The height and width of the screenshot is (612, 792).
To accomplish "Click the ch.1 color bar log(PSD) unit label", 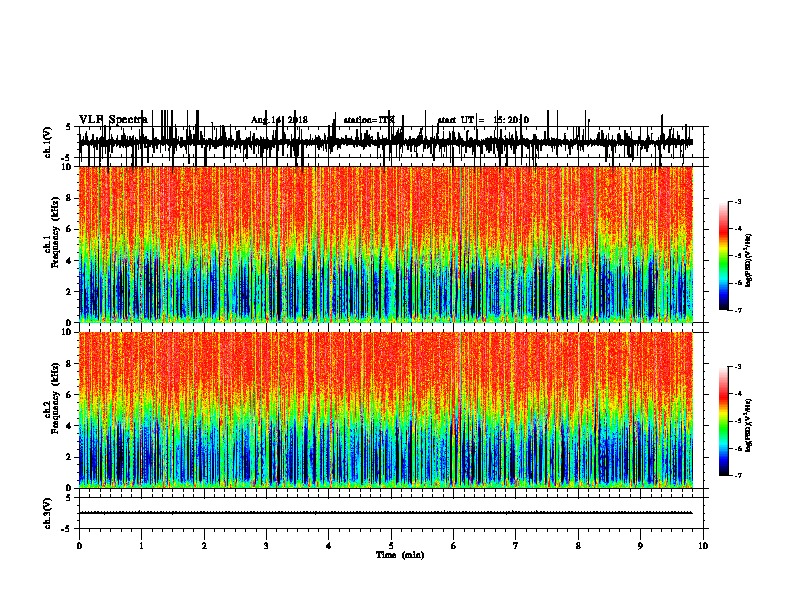I will tap(749, 261).
